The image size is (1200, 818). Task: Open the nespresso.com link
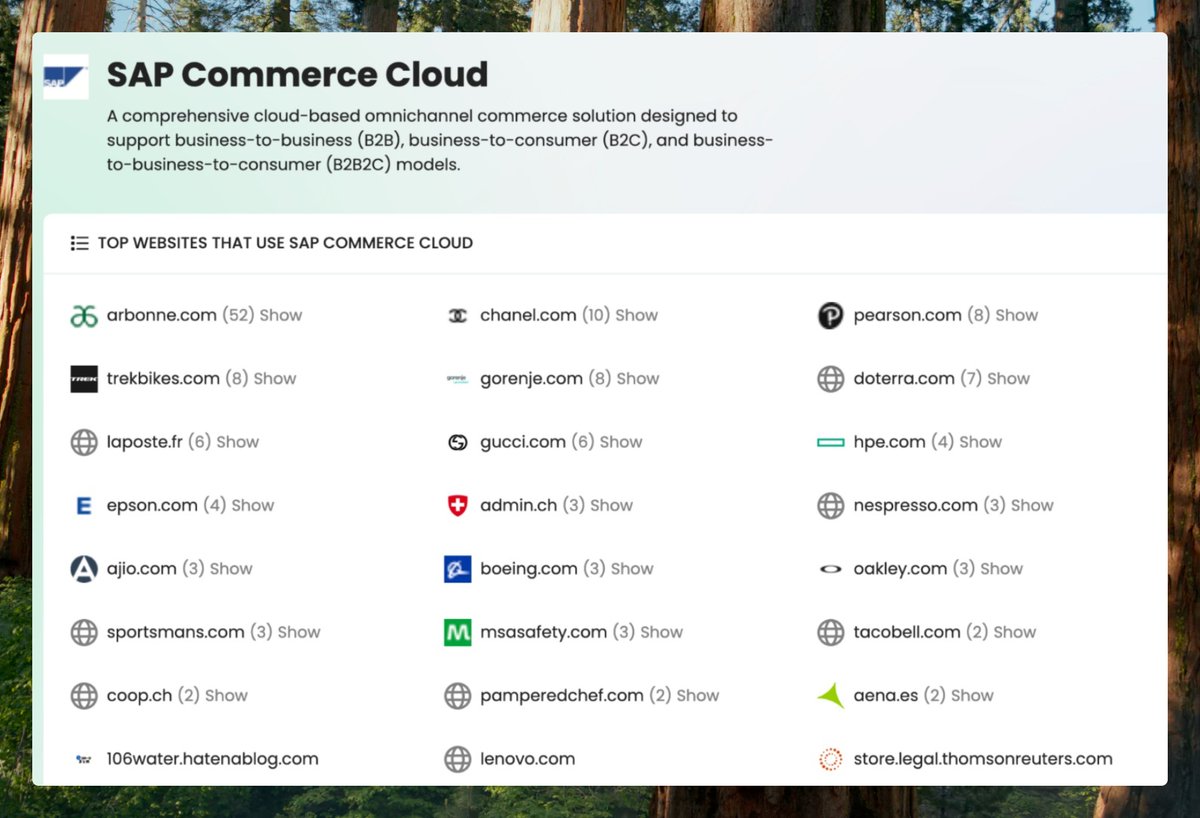pos(916,505)
